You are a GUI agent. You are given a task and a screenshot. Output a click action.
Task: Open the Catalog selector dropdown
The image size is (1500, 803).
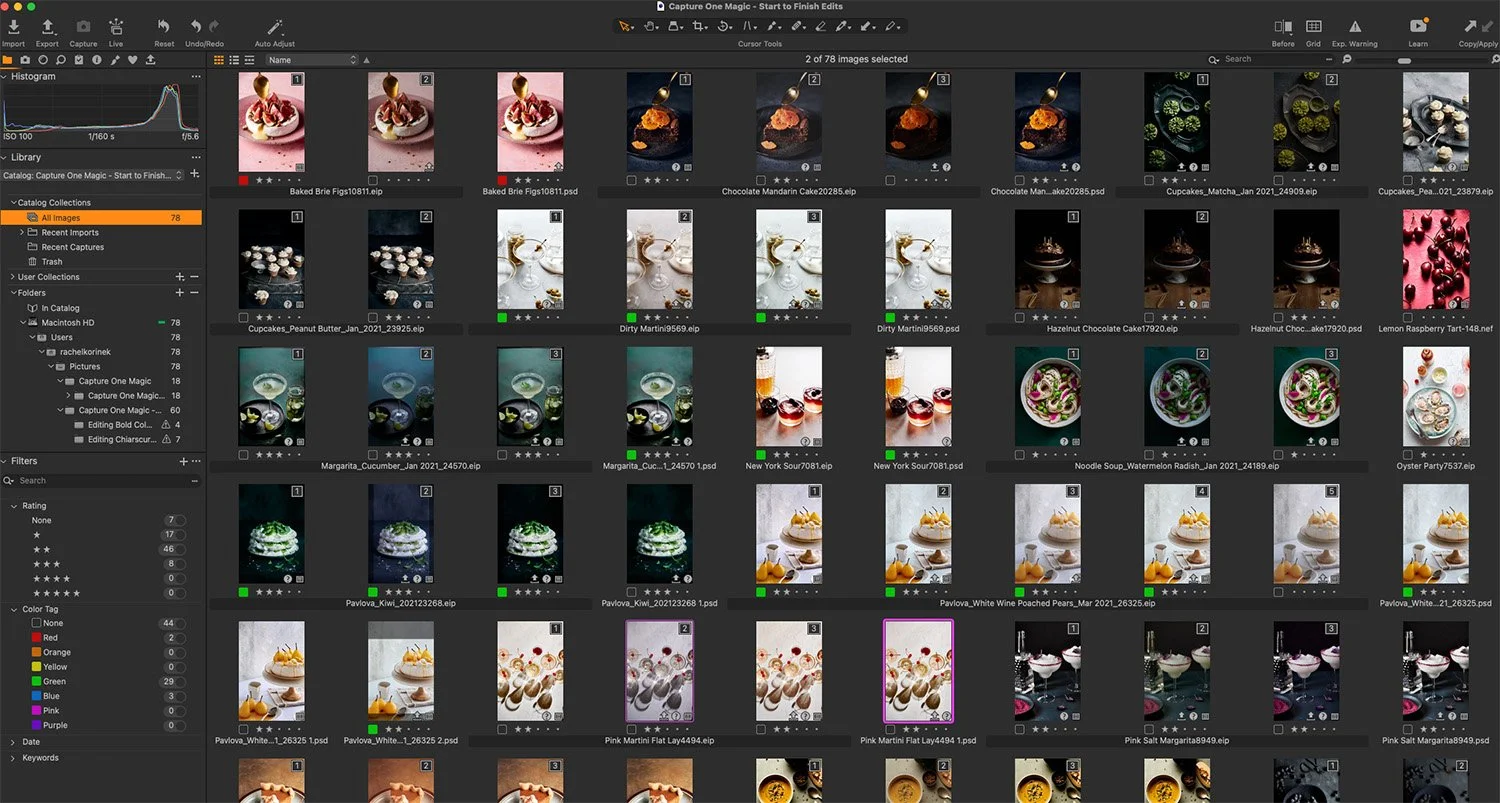click(x=93, y=175)
